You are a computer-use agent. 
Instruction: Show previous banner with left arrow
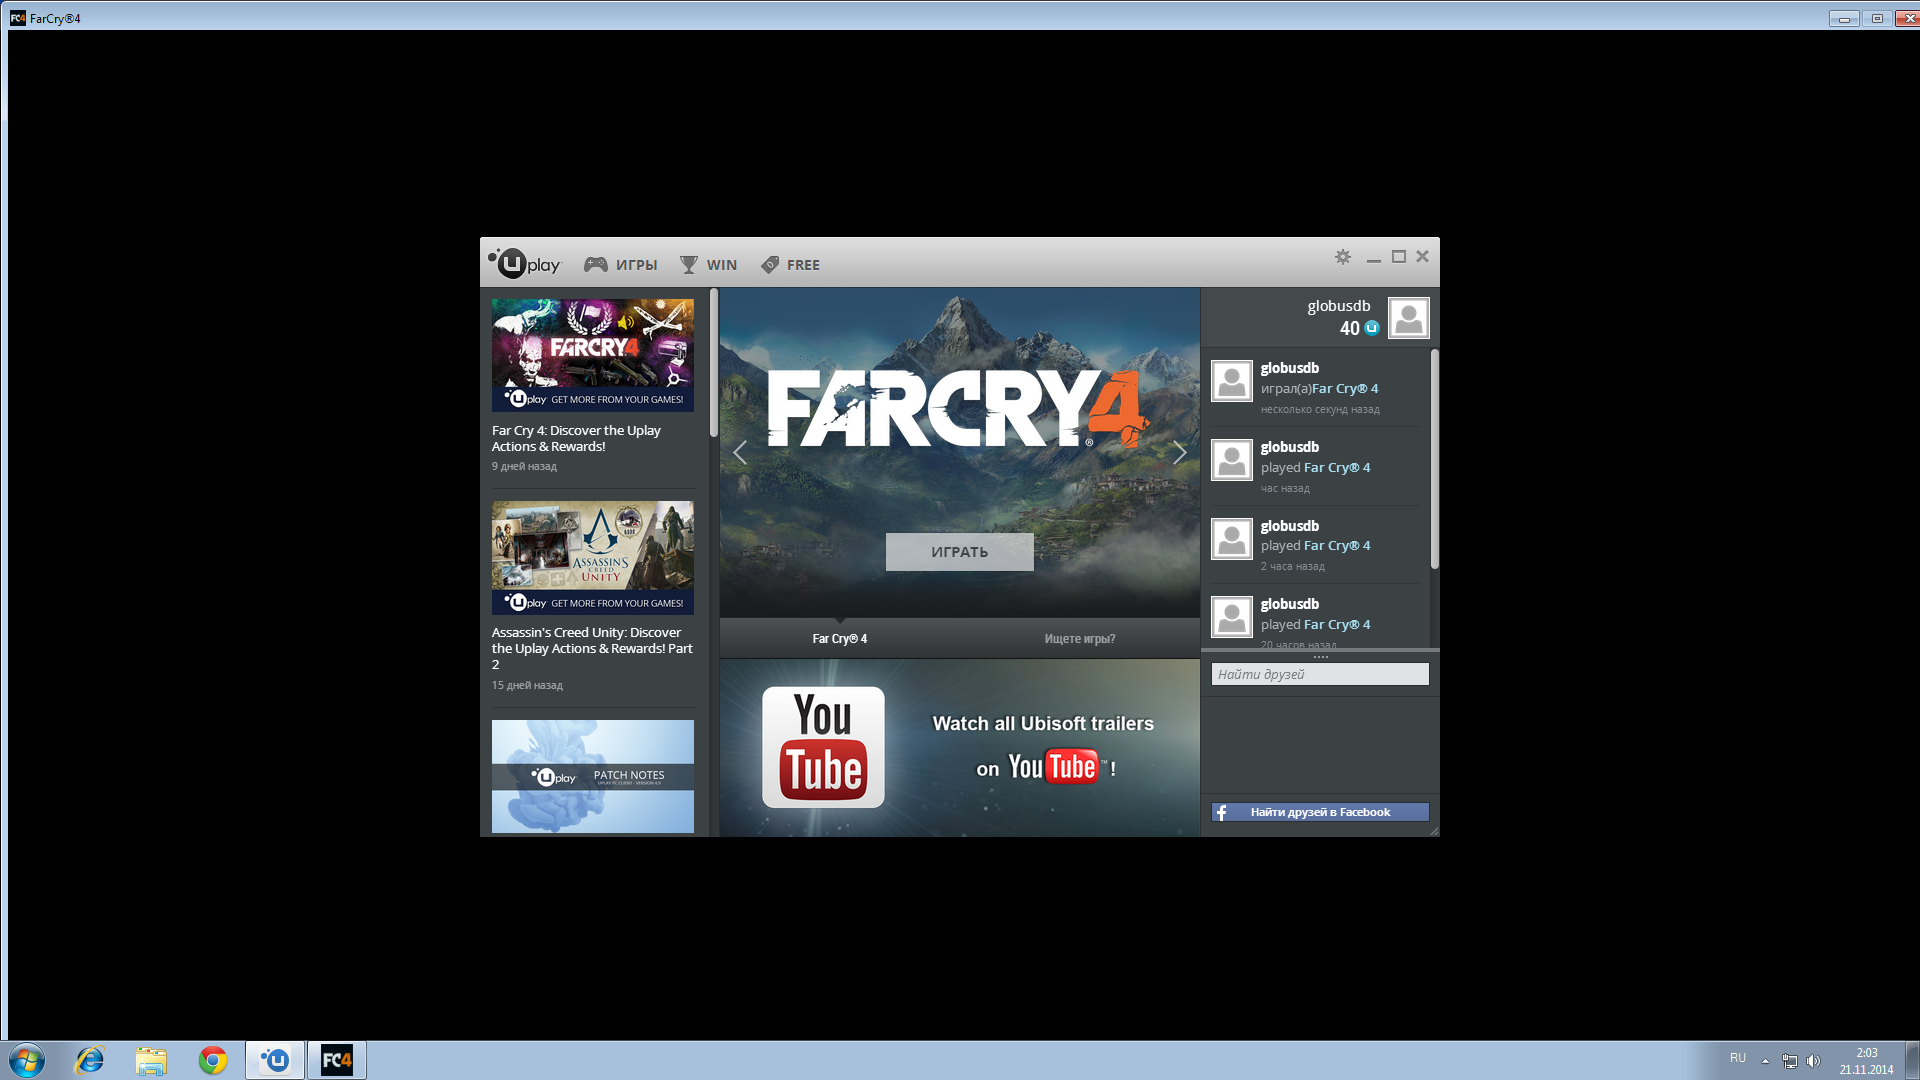click(x=740, y=453)
